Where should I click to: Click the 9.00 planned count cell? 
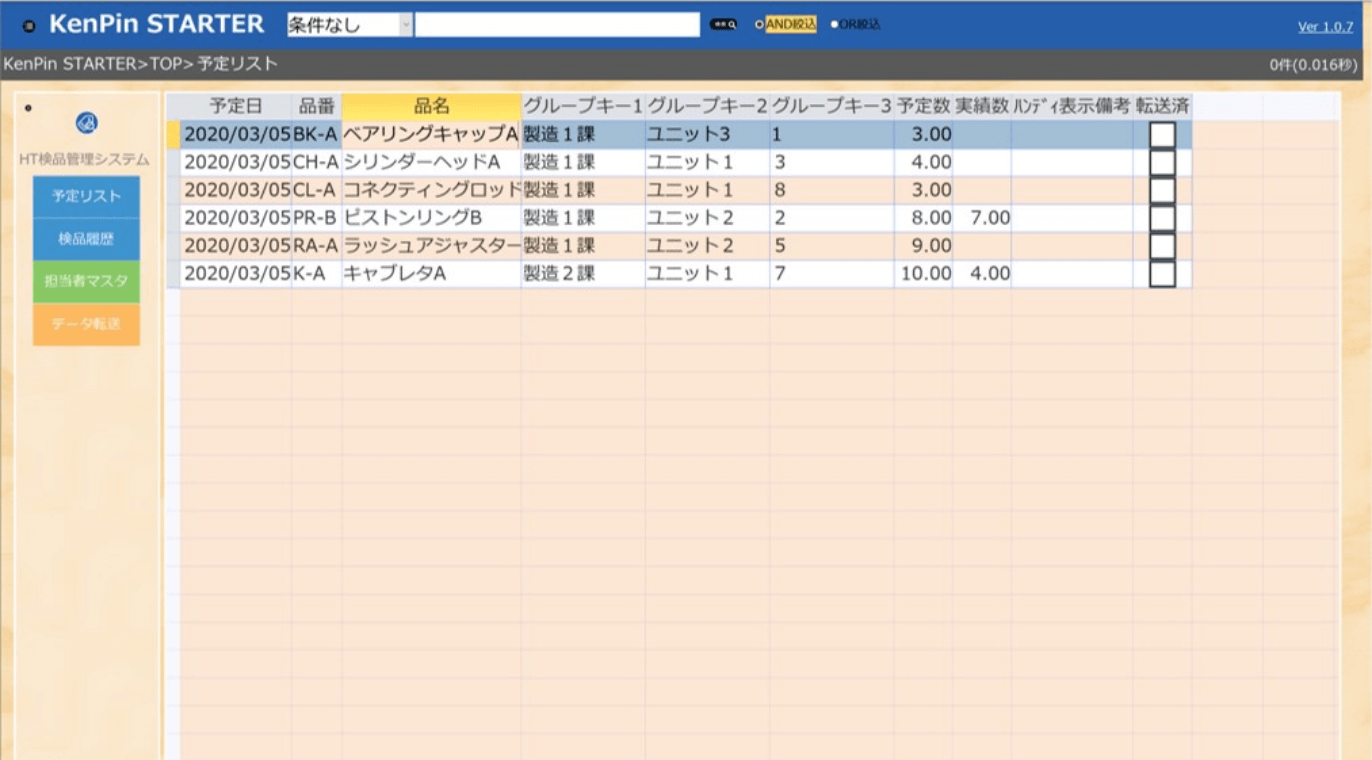coord(923,246)
